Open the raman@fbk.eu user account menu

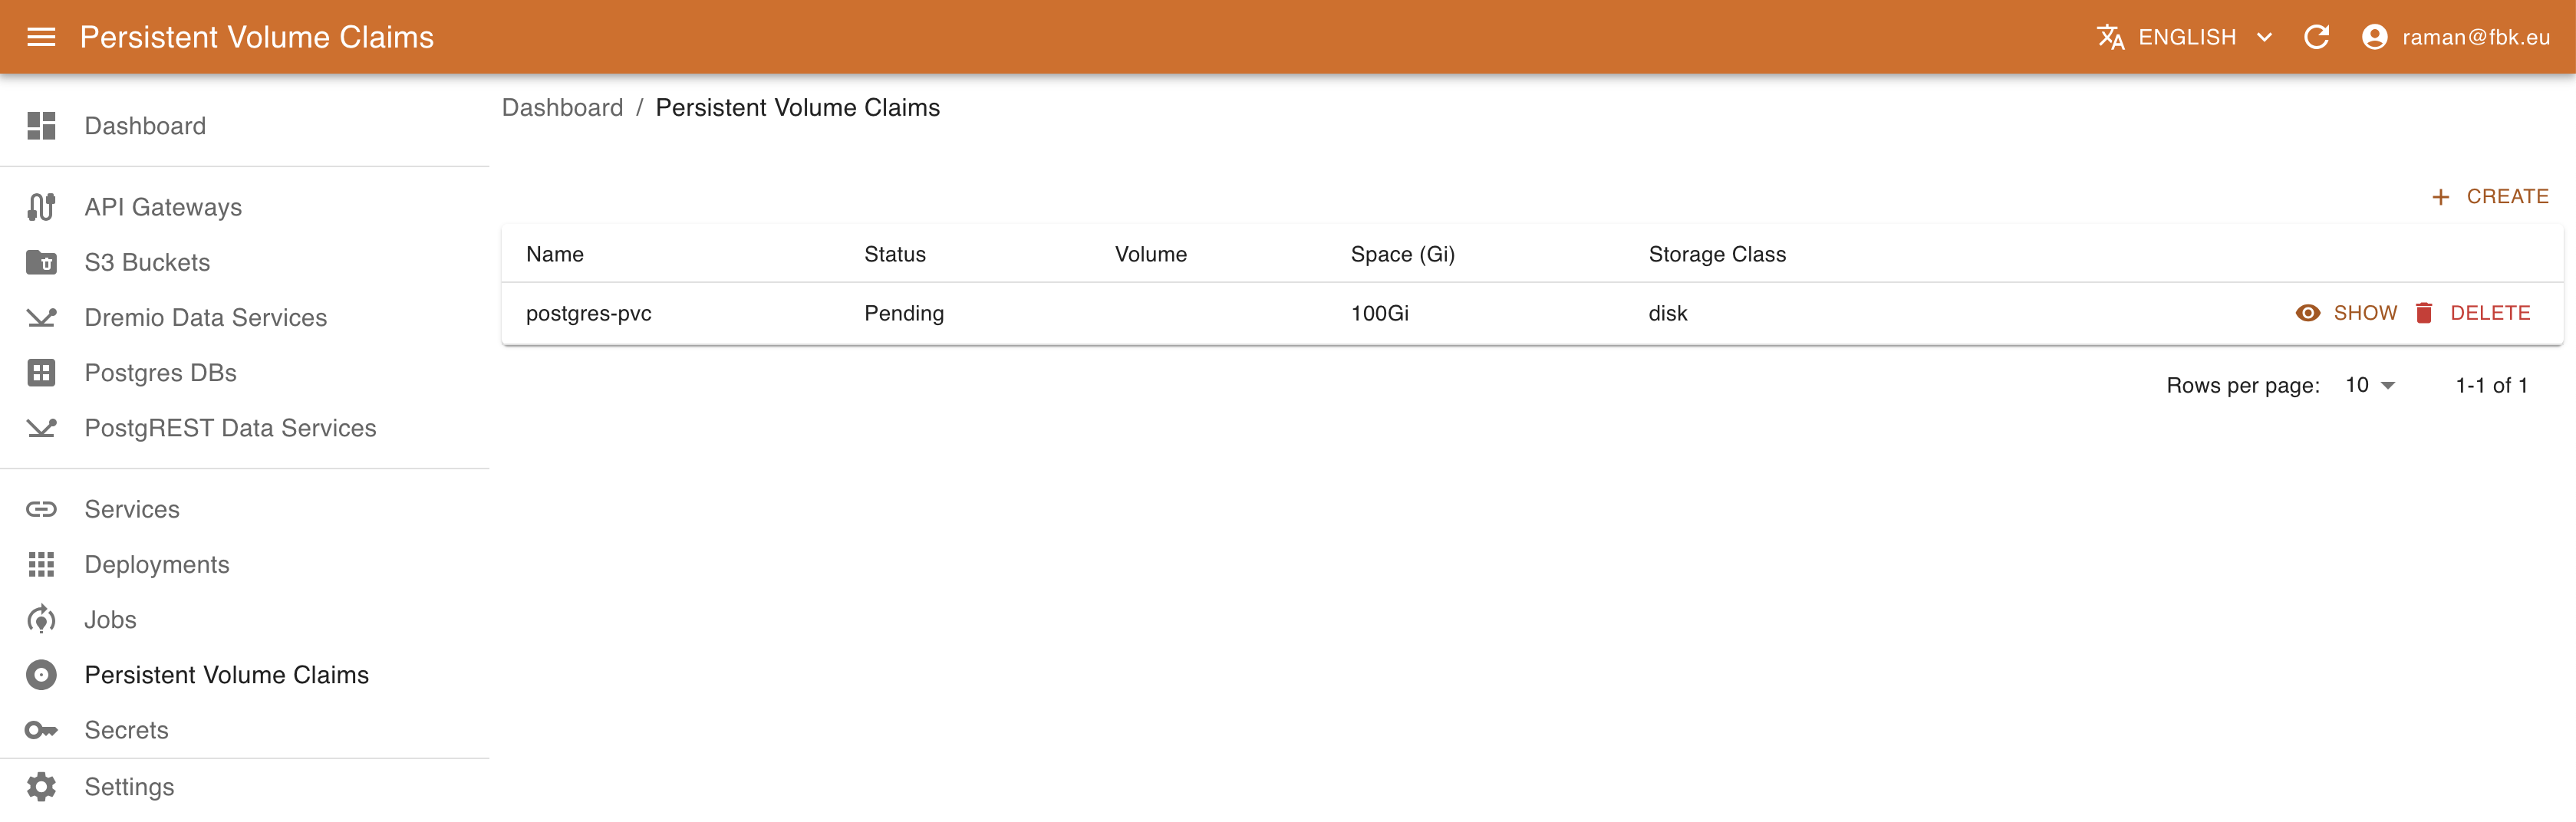tap(2455, 37)
